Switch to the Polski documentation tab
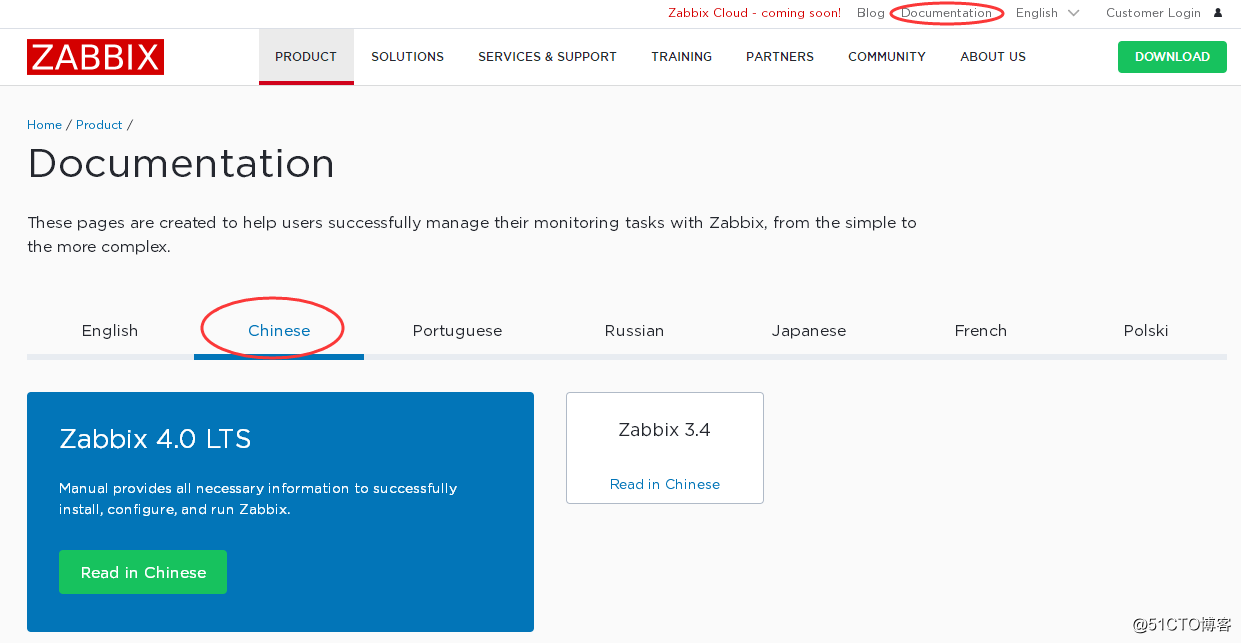The image size is (1241, 643). pyautogui.click(x=1146, y=331)
